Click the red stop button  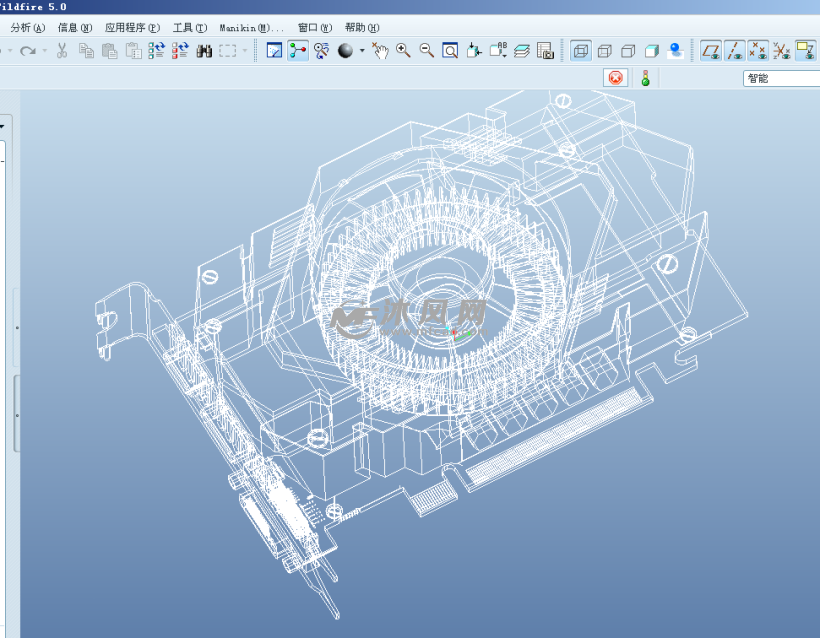pyautogui.click(x=615, y=78)
